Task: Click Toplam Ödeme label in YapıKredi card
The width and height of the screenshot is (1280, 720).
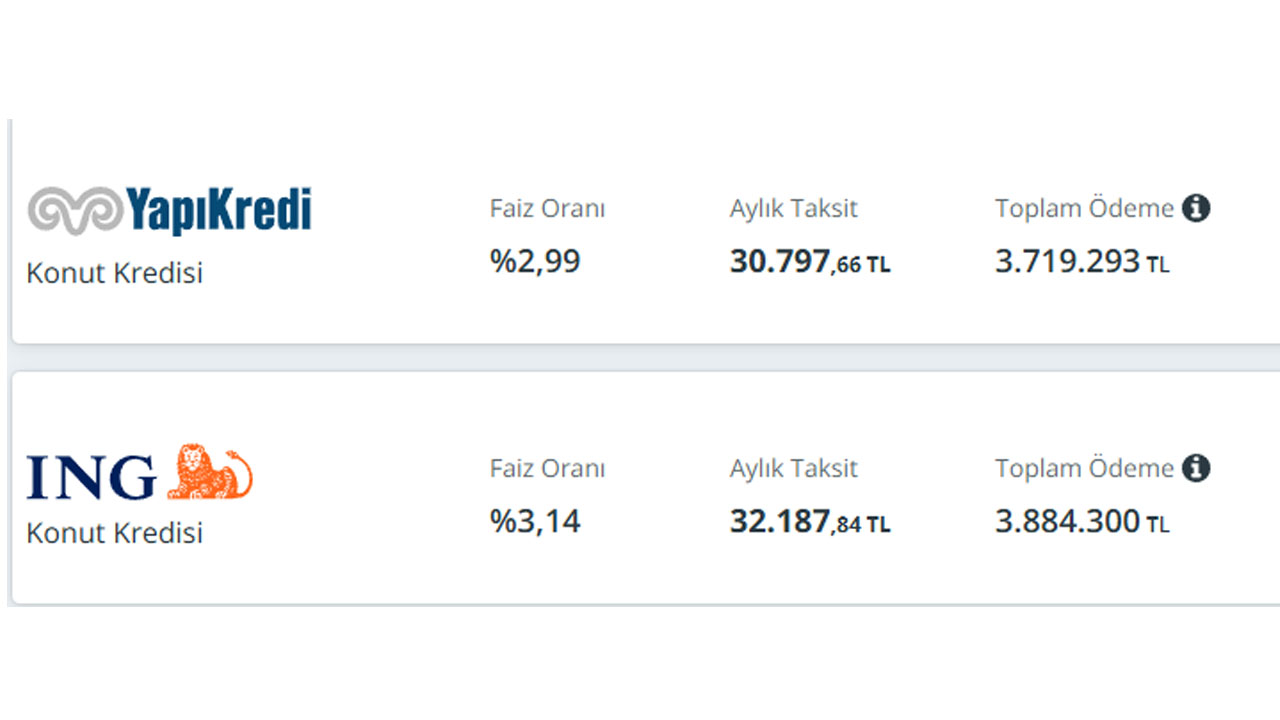Action: (x=1084, y=209)
